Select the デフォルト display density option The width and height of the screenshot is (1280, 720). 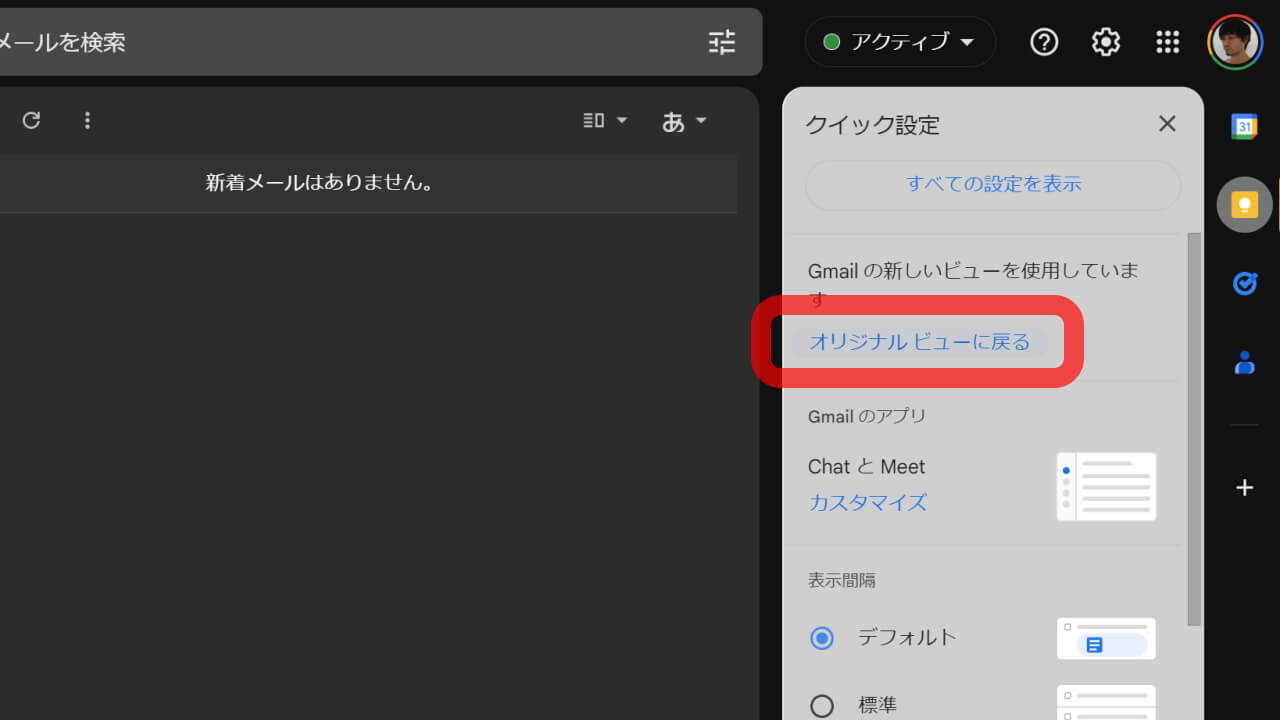click(821, 638)
